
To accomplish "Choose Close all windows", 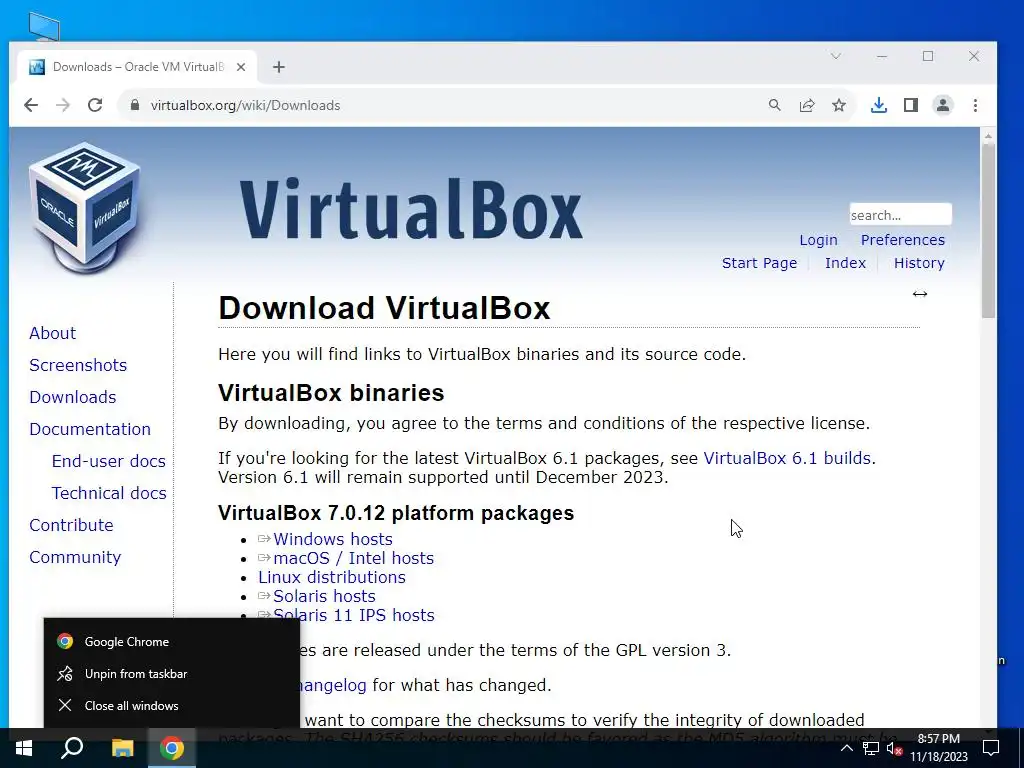I will click(x=172, y=706).
